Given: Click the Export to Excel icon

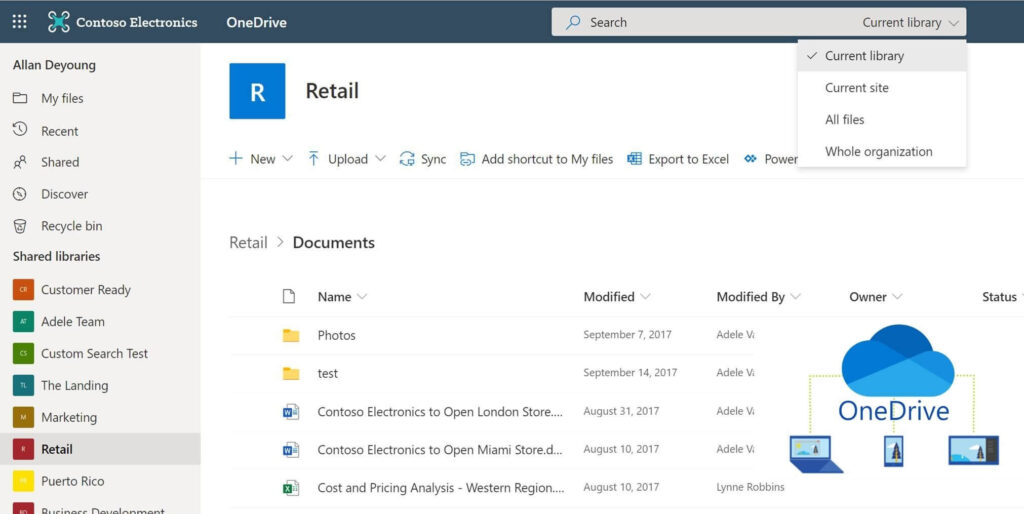Looking at the screenshot, I should coord(634,159).
